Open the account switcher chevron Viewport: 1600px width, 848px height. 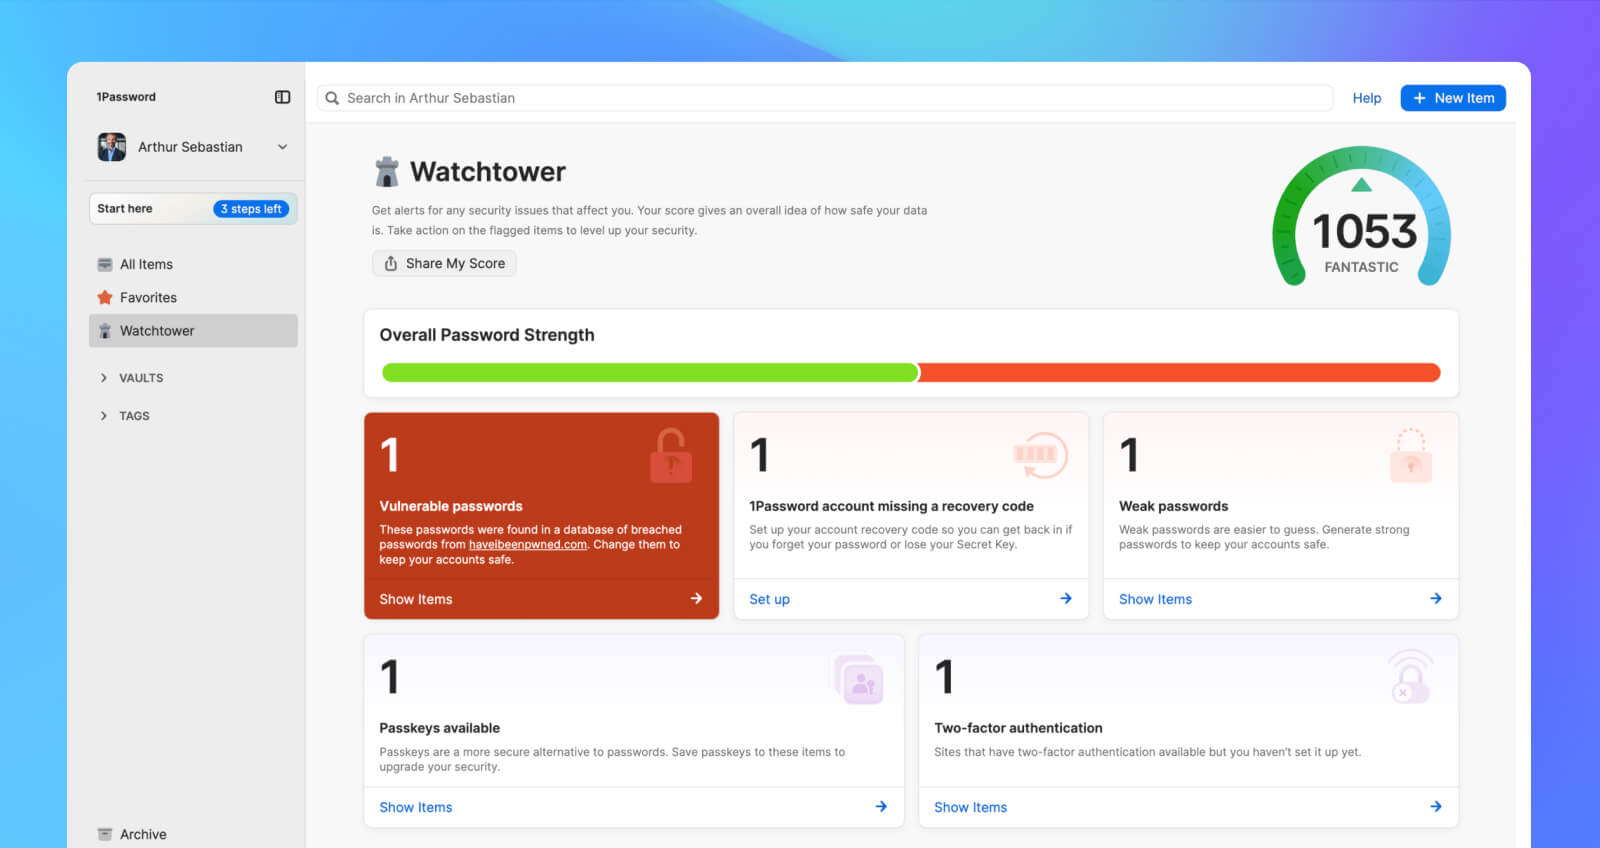pyautogui.click(x=282, y=147)
